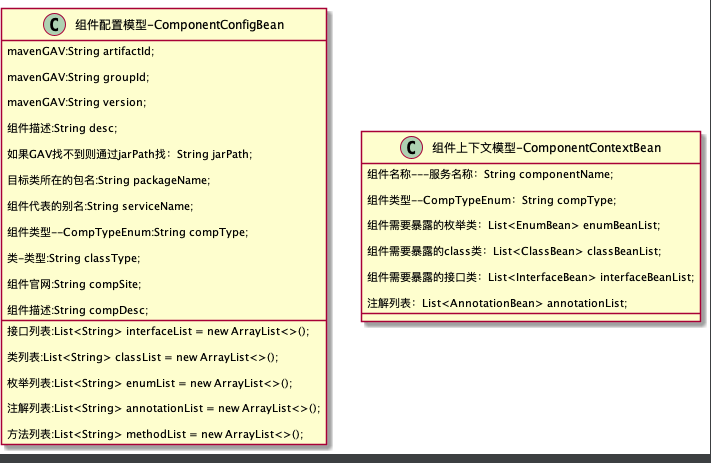Click the List<EnumBean> enumBeanList line
The width and height of the screenshot is (711, 463).
pos(514,225)
